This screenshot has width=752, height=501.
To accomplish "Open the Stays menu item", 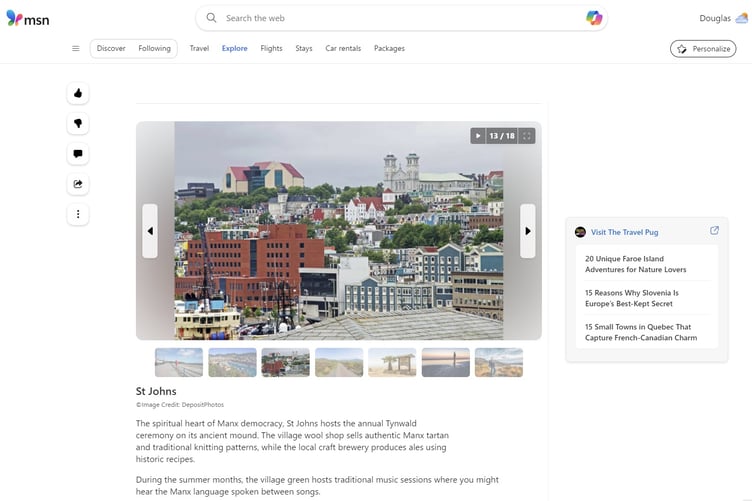I will (x=304, y=48).
